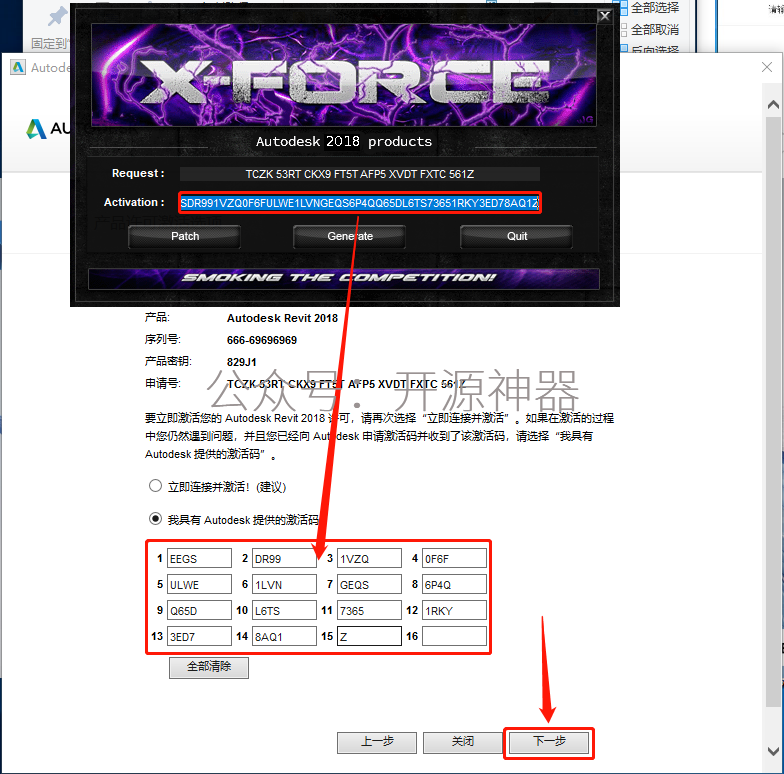Select 立即连接并激活 radio option

pos(156,486)
